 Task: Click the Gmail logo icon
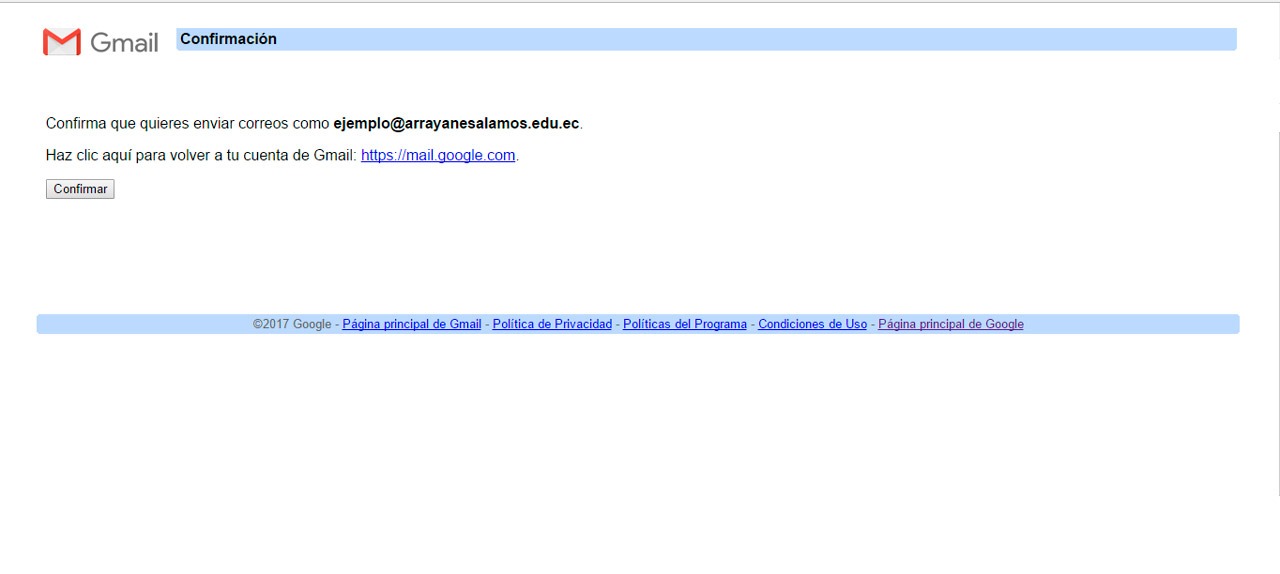tap(62, 42)
